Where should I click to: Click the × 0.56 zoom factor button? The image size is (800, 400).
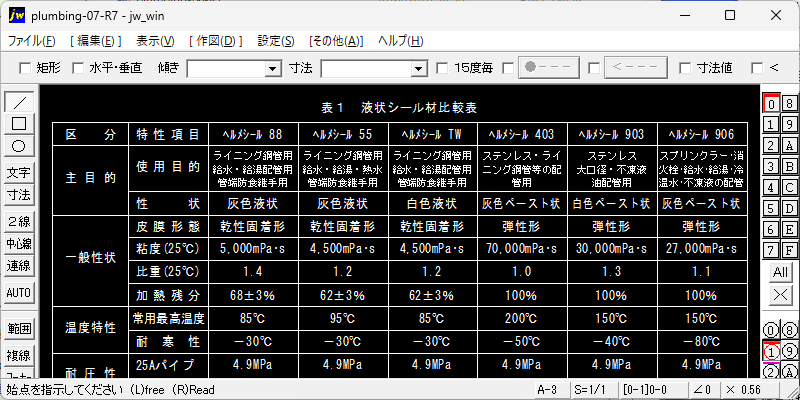click(x=749, y=390)
